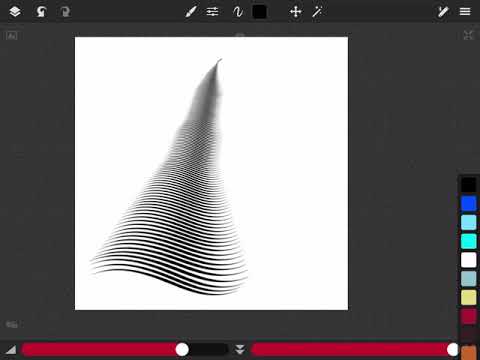Pick the pale yellow palette swatch
Screen dimensions: 480x360
coord(469,297)
